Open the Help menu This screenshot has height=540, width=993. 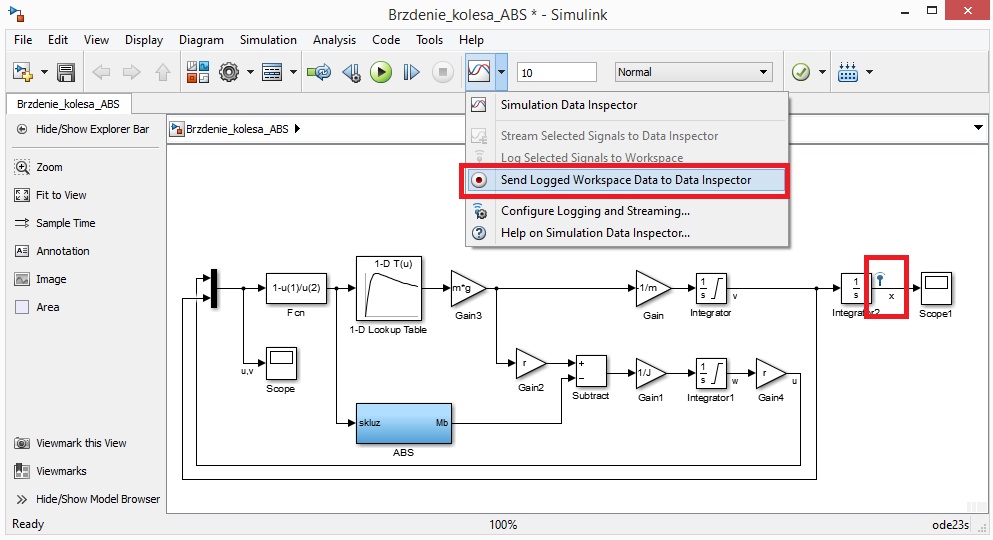[x=471, y=40]
